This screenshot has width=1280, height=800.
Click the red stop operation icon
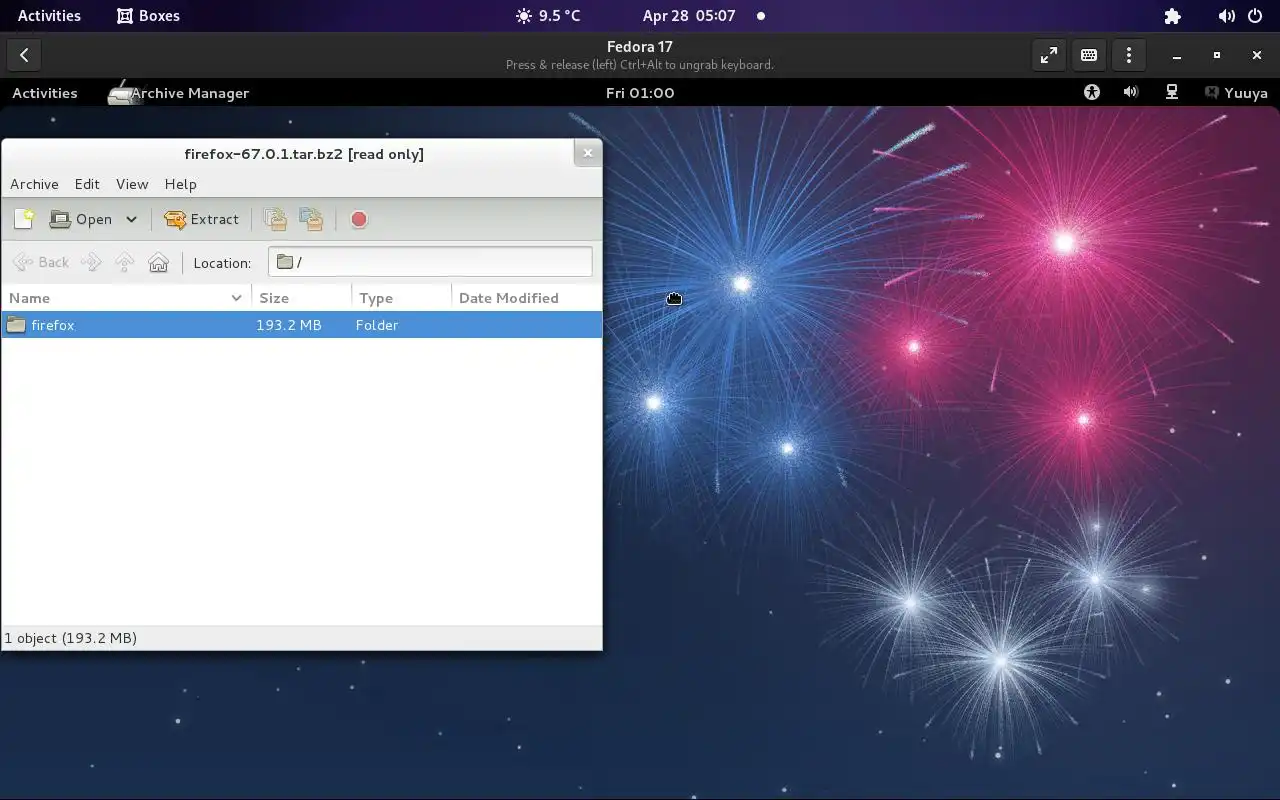point(359,219)
